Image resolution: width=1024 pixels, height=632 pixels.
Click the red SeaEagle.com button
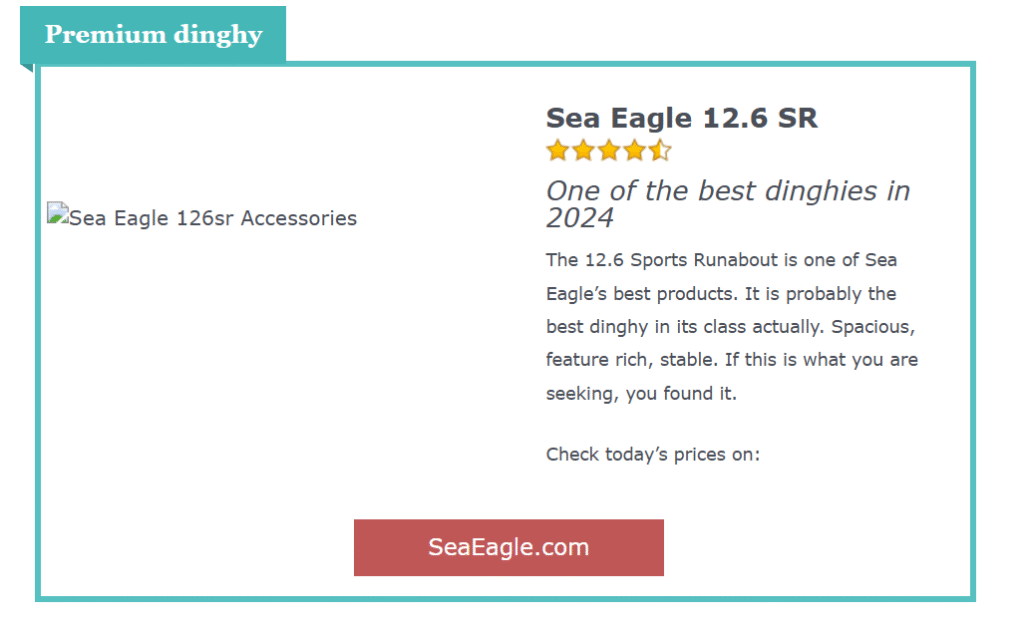tap(508, 547)
